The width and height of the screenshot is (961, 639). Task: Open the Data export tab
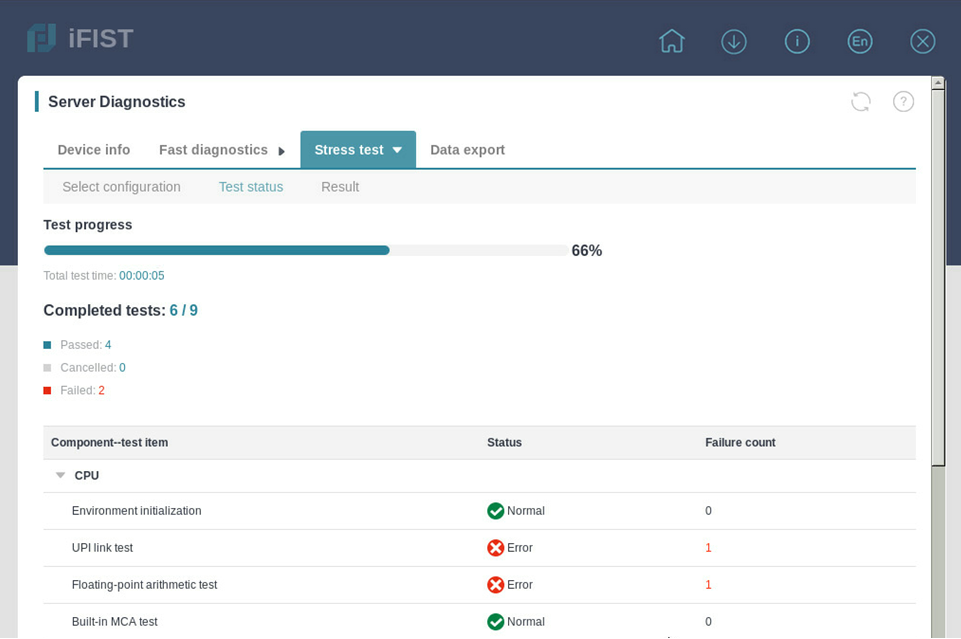tap(468, 150)
